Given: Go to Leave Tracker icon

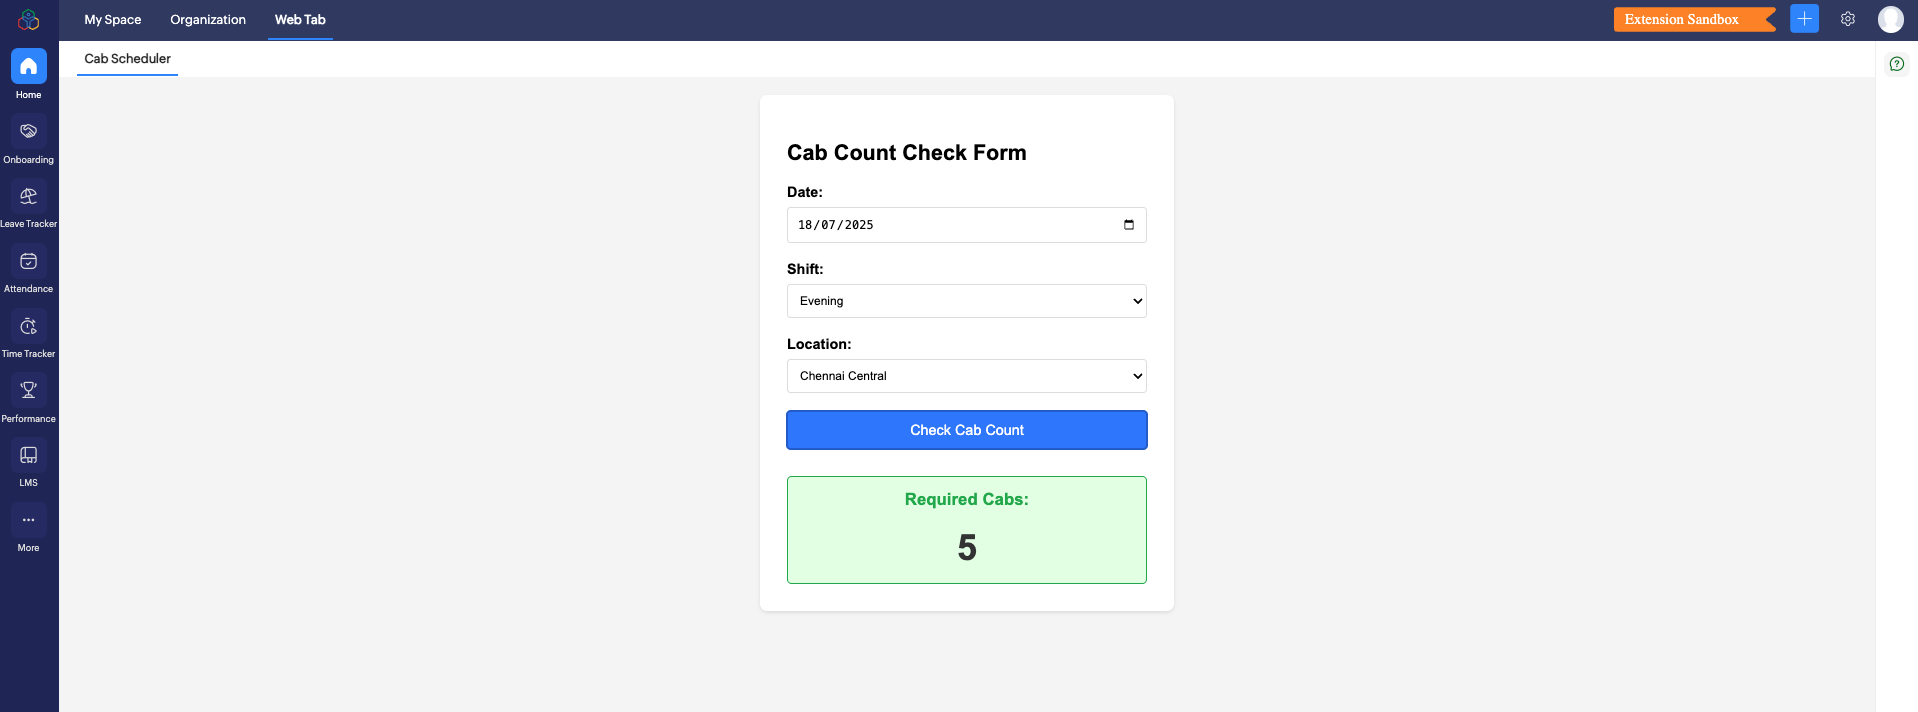Looking at the screenshot, I should tap(28, 197).
